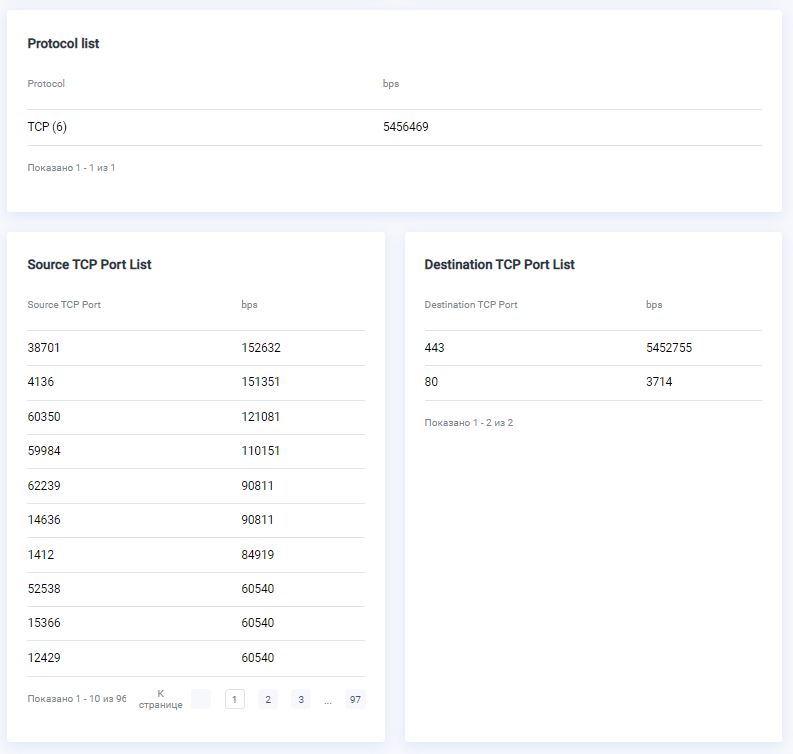793x754 pixels.
Task: Go to page 3 of source ports
Action: pos(301,700)
